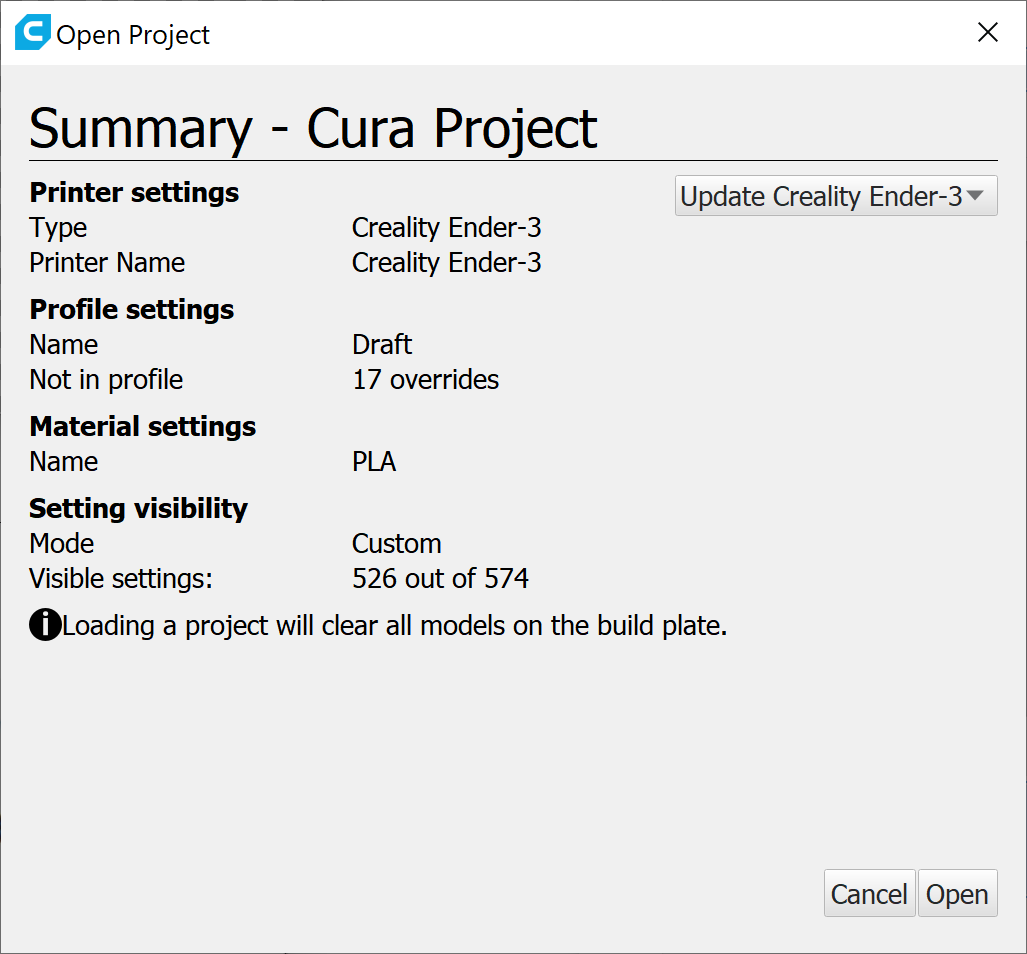Image resolution: width=1027 pixels, height=954 pixels.
Task: Select the '17 overrides' text
Action: pos(425,380)
